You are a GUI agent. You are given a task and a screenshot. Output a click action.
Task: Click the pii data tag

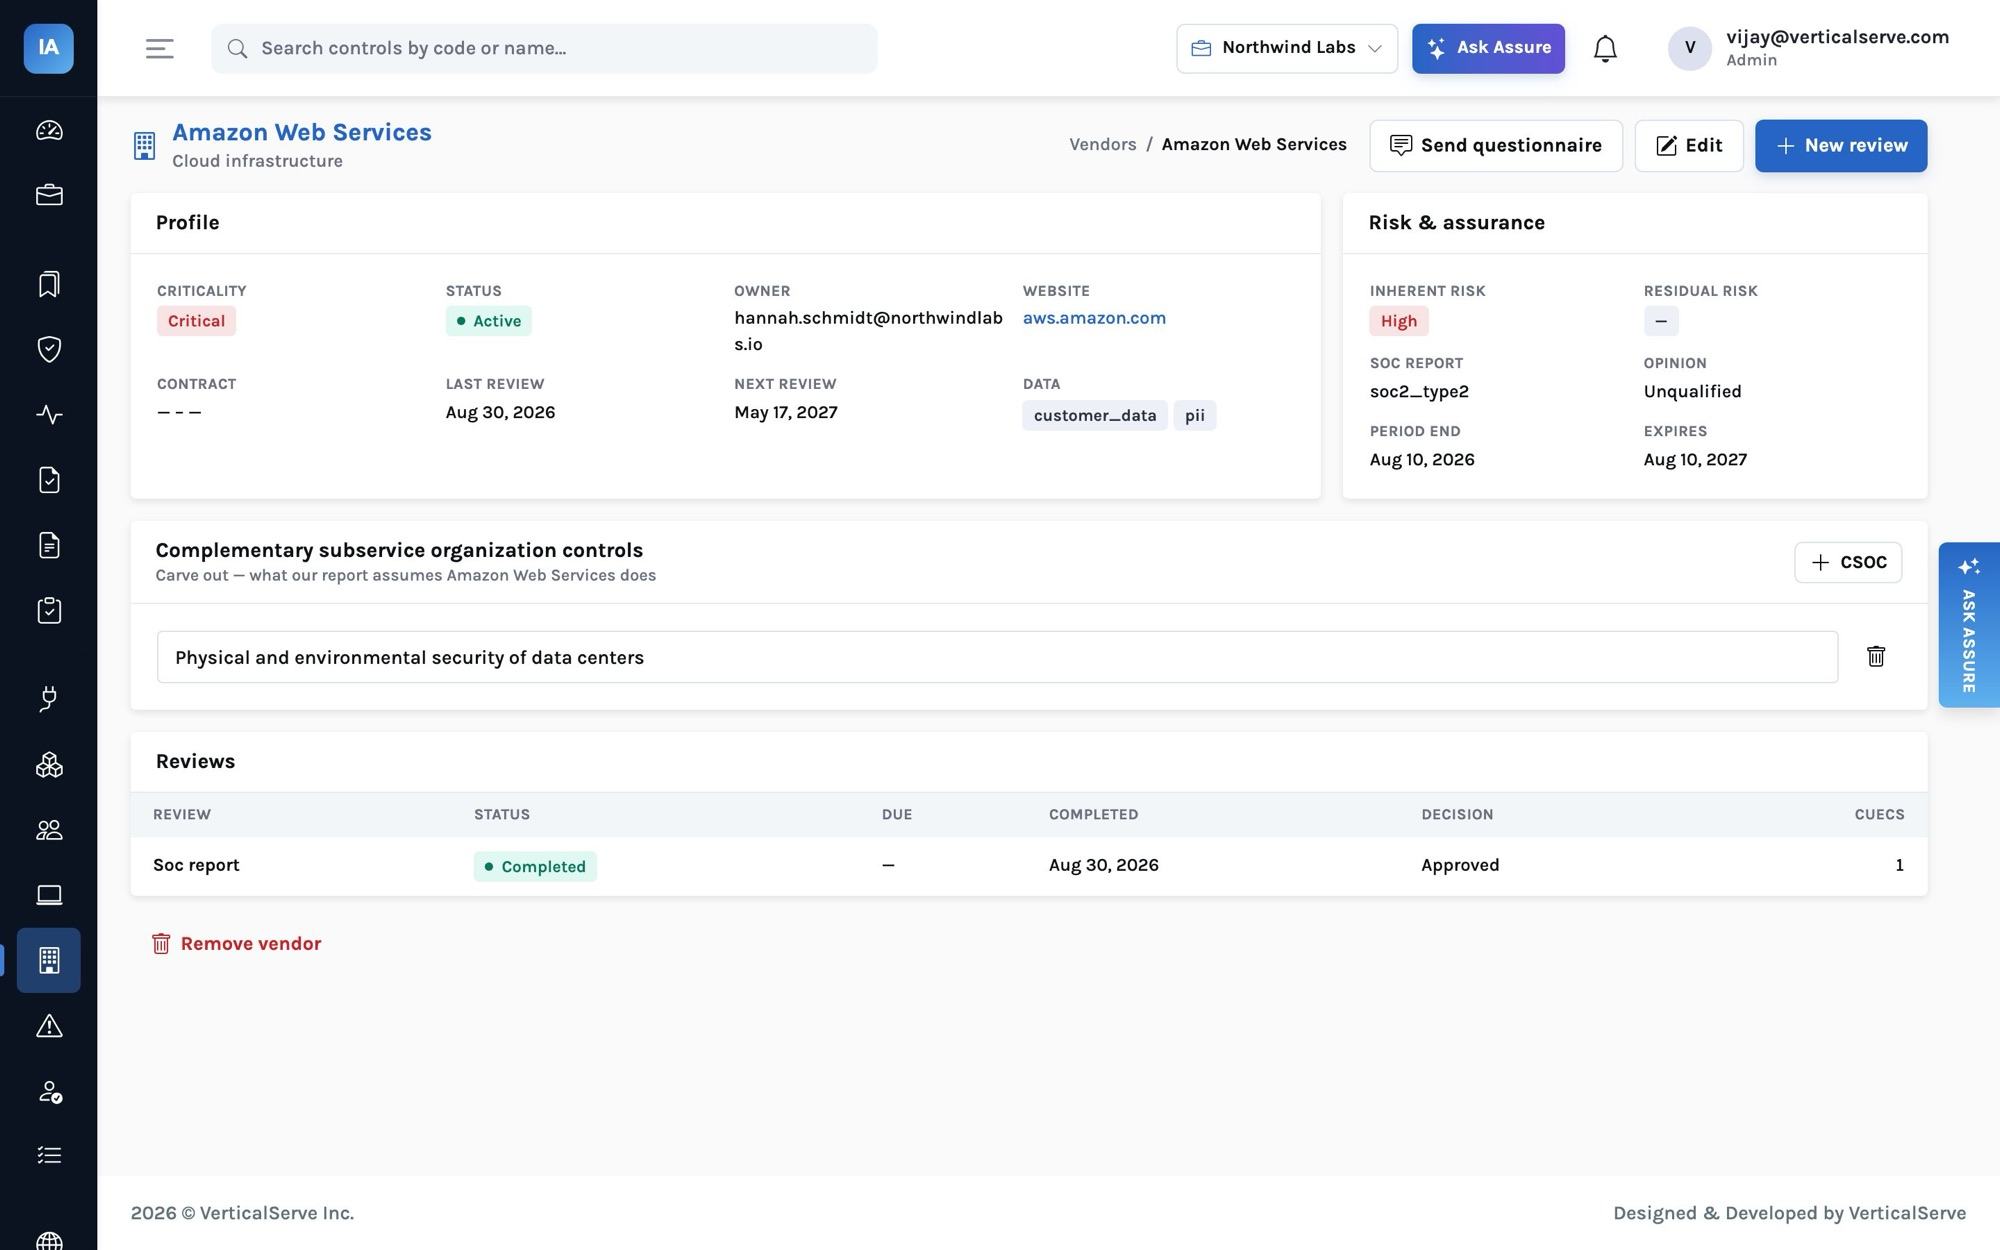[1195, 415]
